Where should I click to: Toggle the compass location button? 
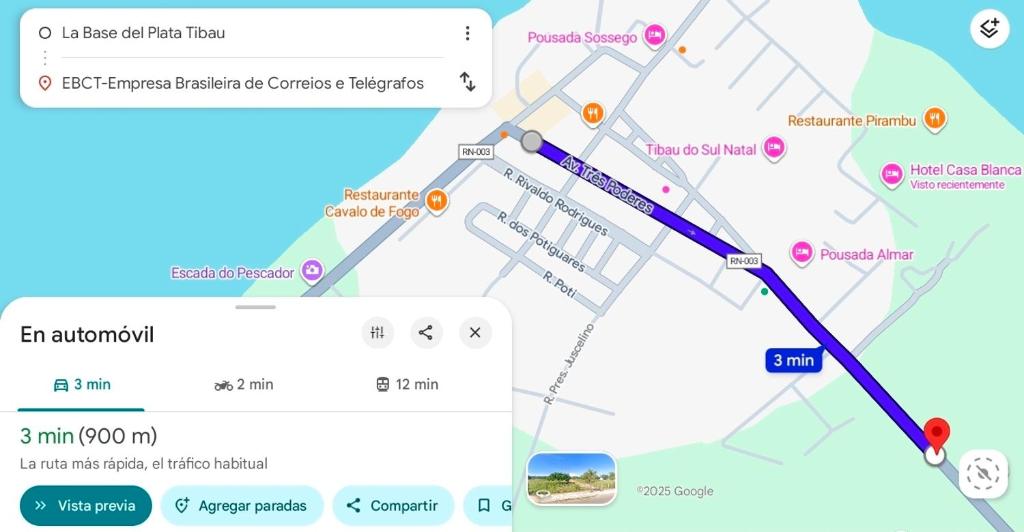pos(982,473)
